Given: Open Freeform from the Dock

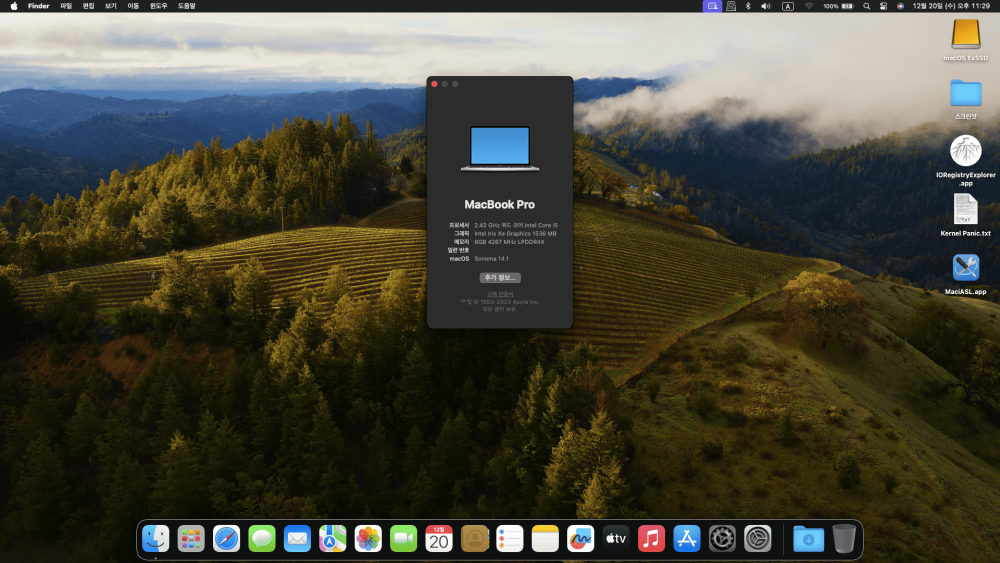Looking at the screenshot, I should [580, 539].
